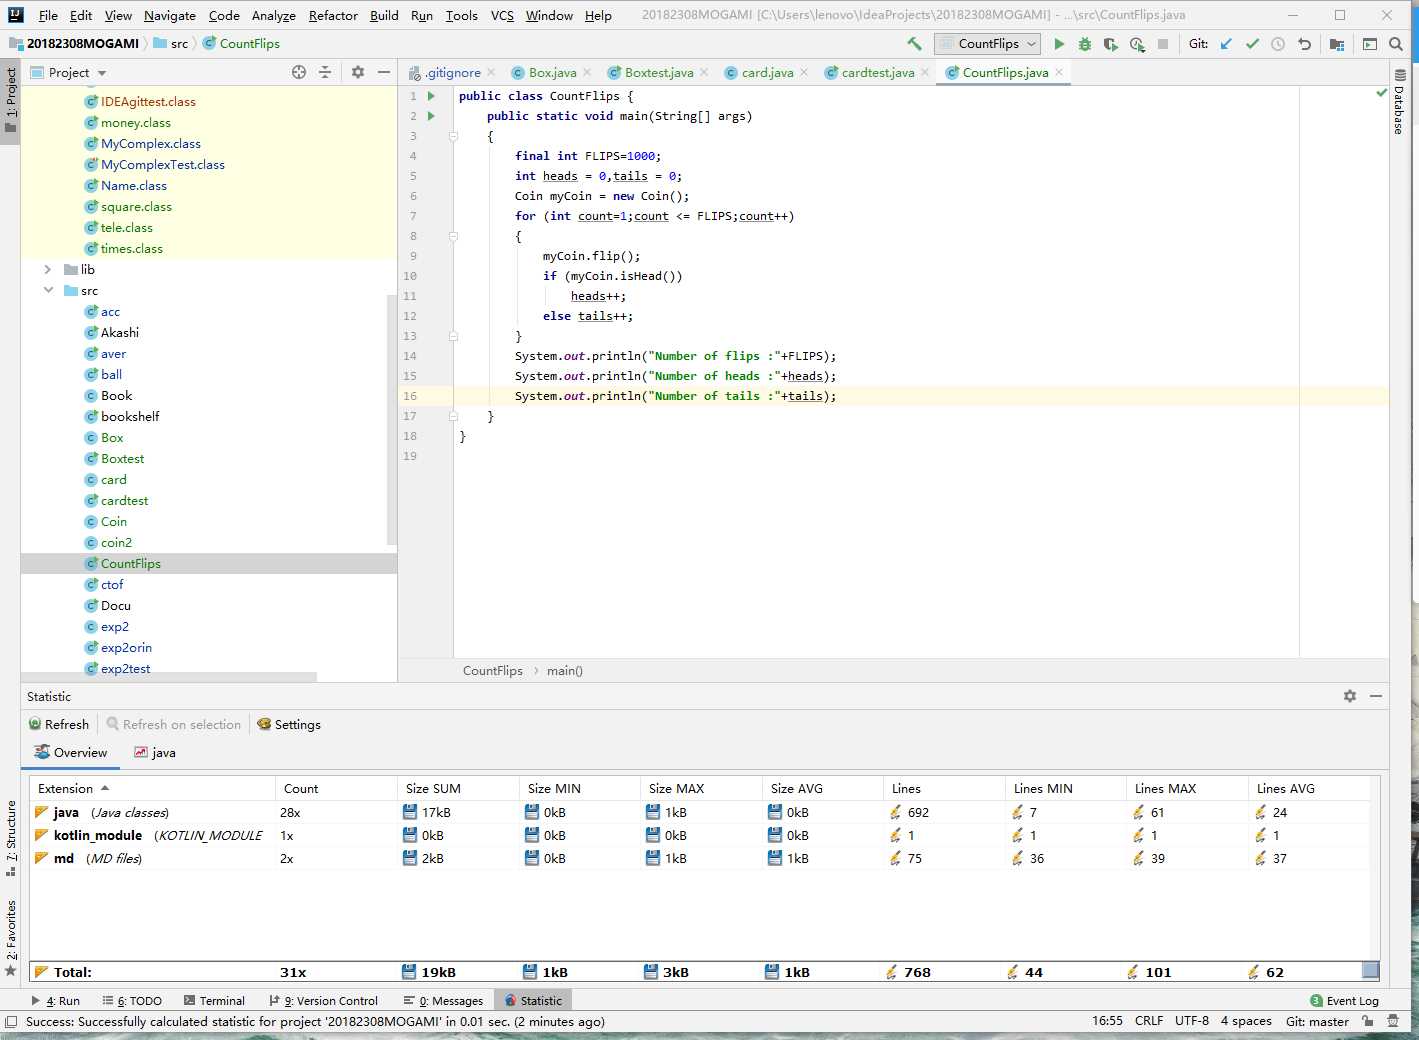The width and height of the screenshot is (1419, 1040).
Task: Switch to the Boxtest.java editor tab
Action: tap(658, 72)
